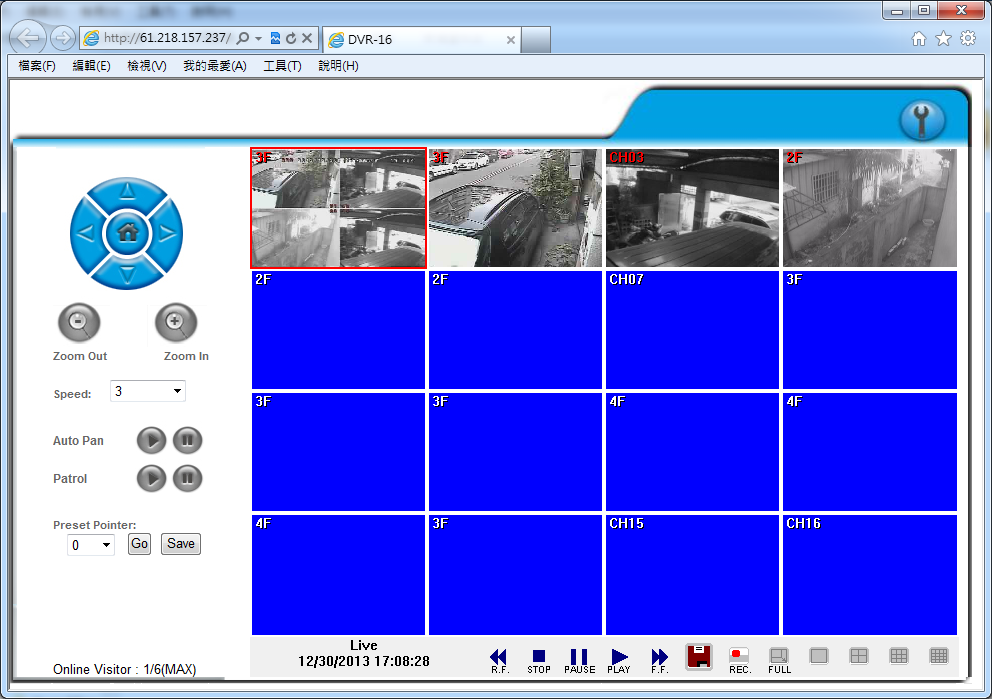Switch to 4x4 sixteen-channel grid layout
Screen dimensions: 992x699
point(938,656)
